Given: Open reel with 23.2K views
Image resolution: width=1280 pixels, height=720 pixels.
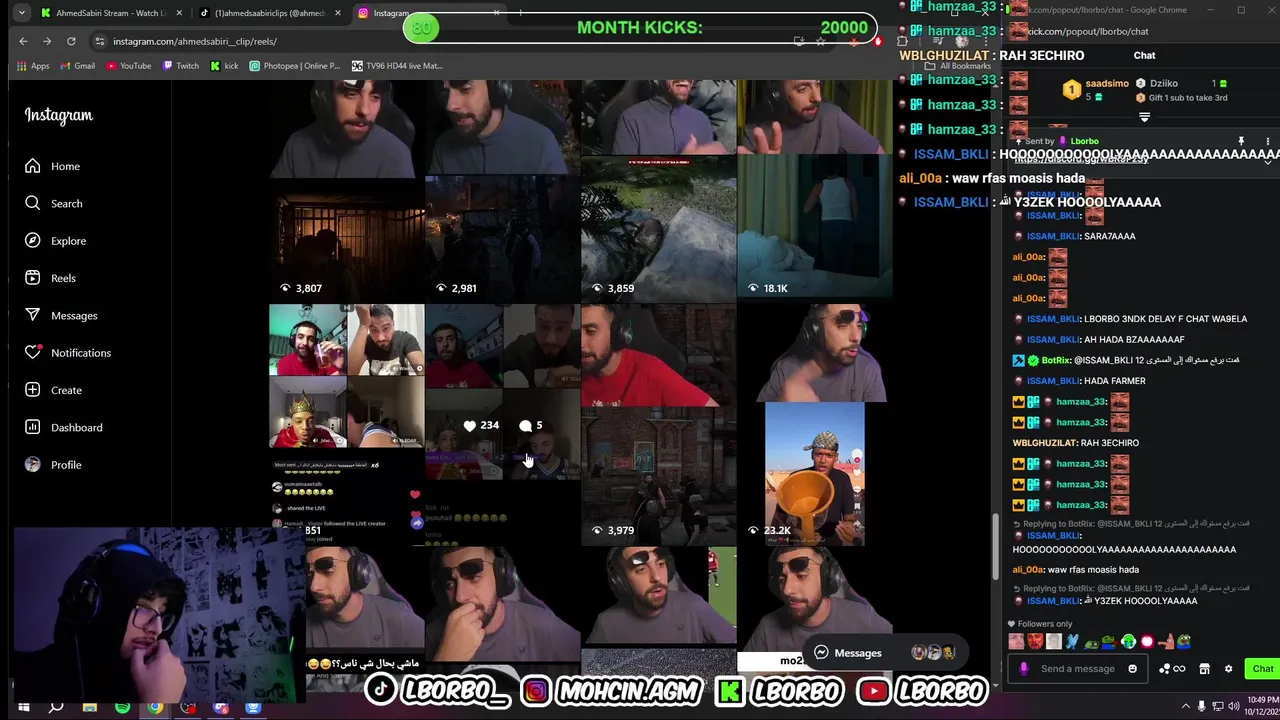Looking at the screenshot, I should click(x=814, y=425).
